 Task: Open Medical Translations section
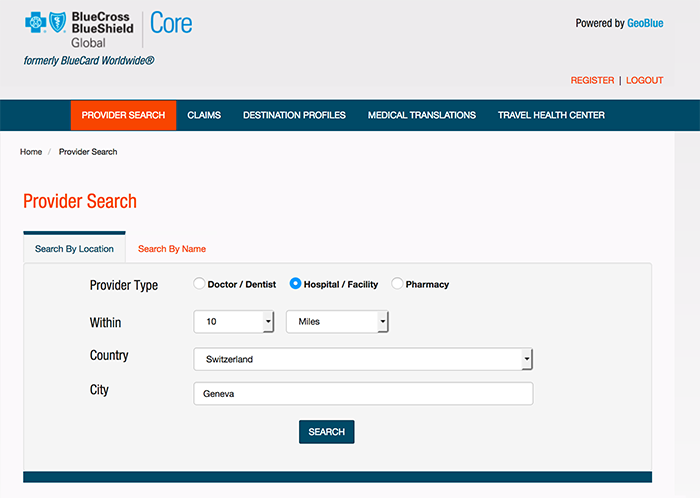pos(421,115)
